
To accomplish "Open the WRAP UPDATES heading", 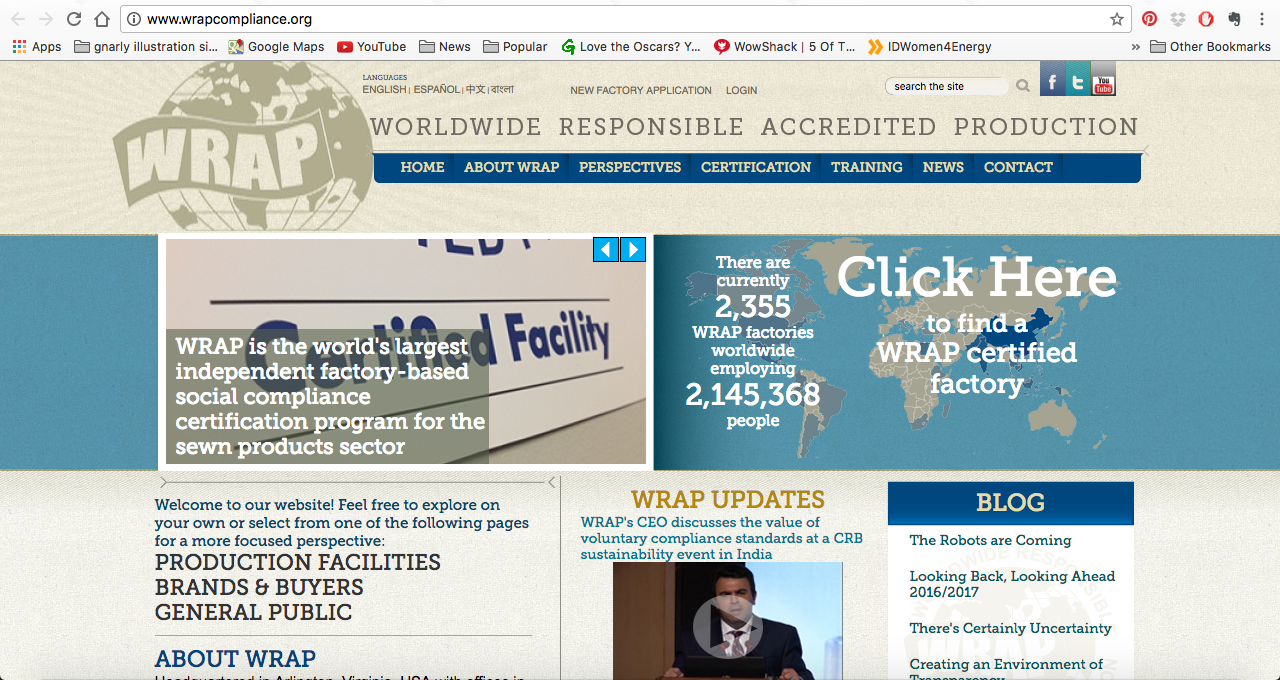I will tap(728, 499).
